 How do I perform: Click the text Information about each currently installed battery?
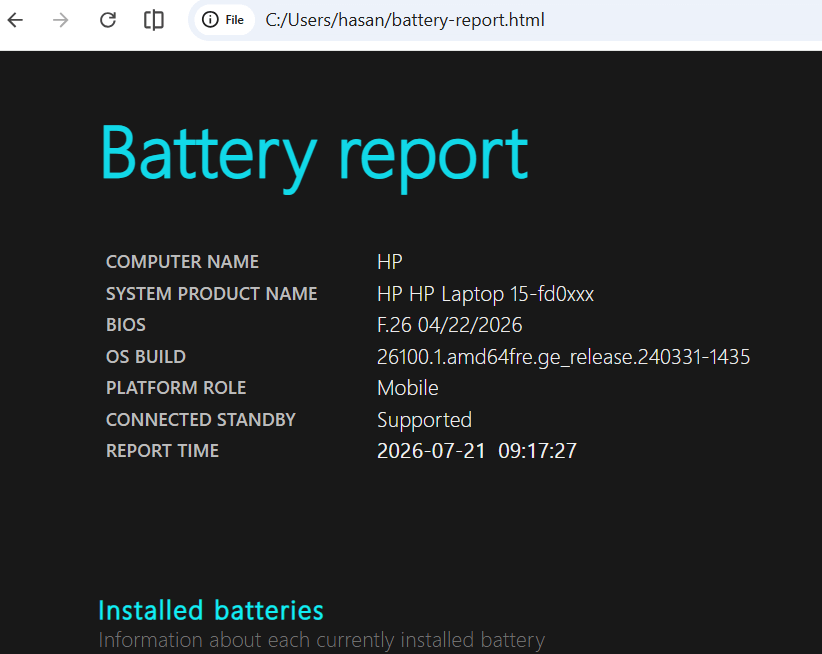pyautogui.click(x=322, y=640)
